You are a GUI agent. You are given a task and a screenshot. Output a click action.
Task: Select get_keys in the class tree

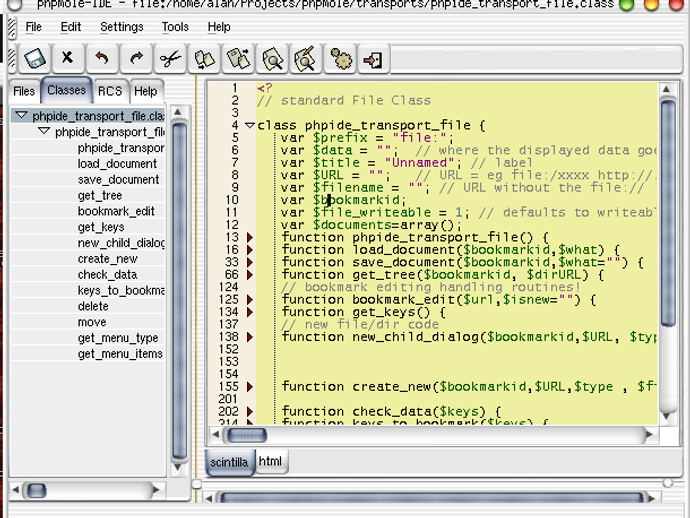[x=101, y=227]
